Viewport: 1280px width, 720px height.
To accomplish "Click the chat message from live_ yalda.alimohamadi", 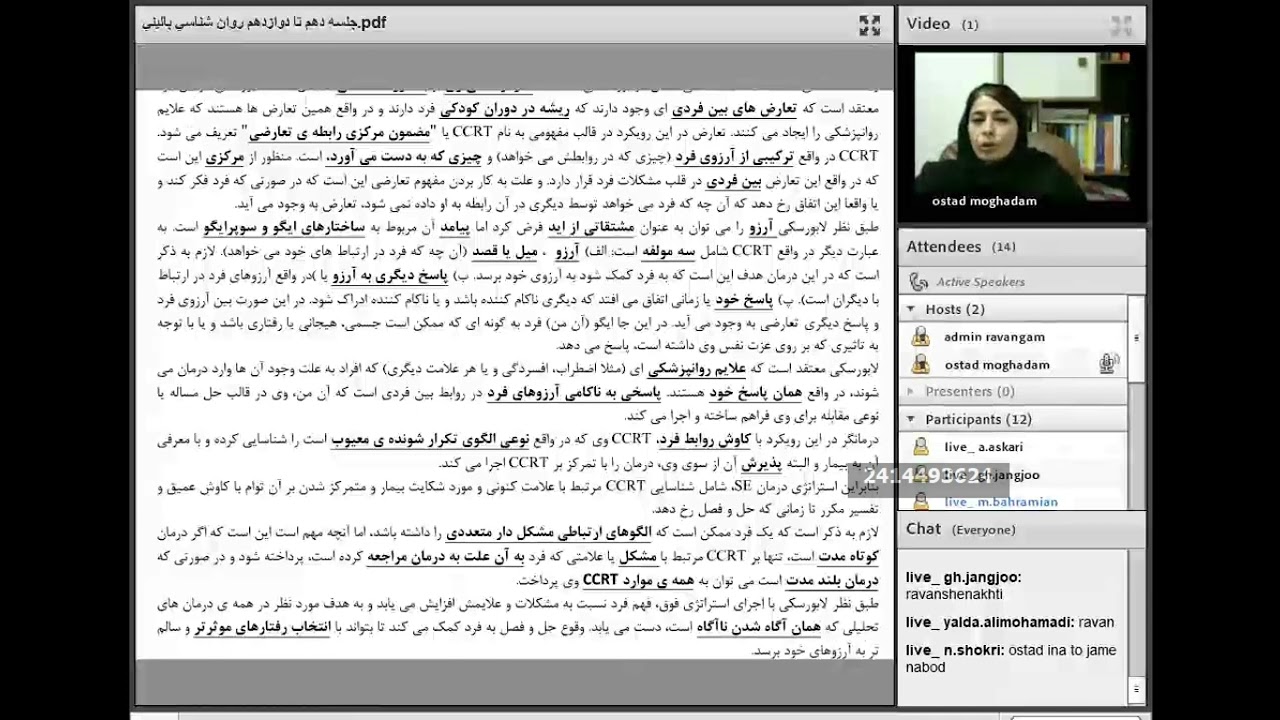I will click(x=1010, y=622).
